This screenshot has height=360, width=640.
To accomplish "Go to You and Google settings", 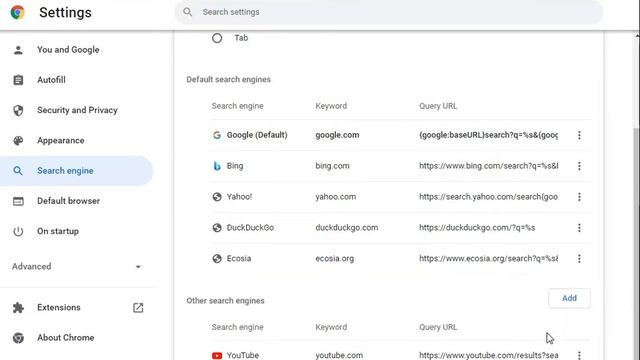I will coord(68,50).
